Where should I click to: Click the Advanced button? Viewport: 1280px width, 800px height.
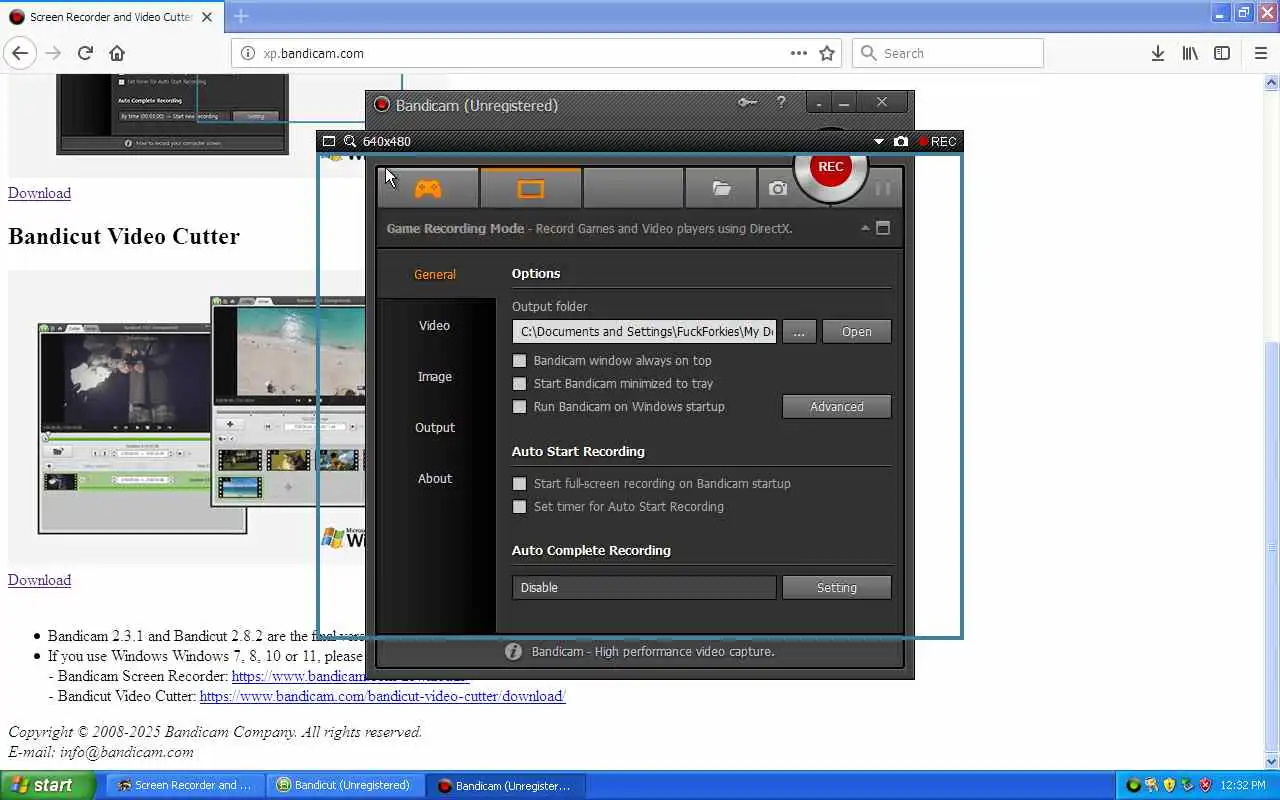click(837, 407)
